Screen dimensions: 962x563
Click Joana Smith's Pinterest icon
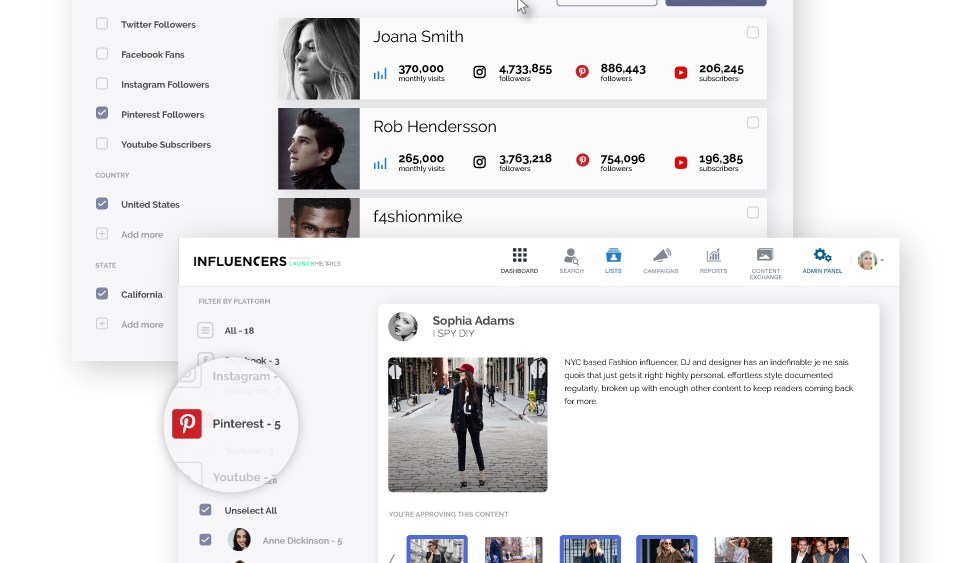(x=582, y=72)
